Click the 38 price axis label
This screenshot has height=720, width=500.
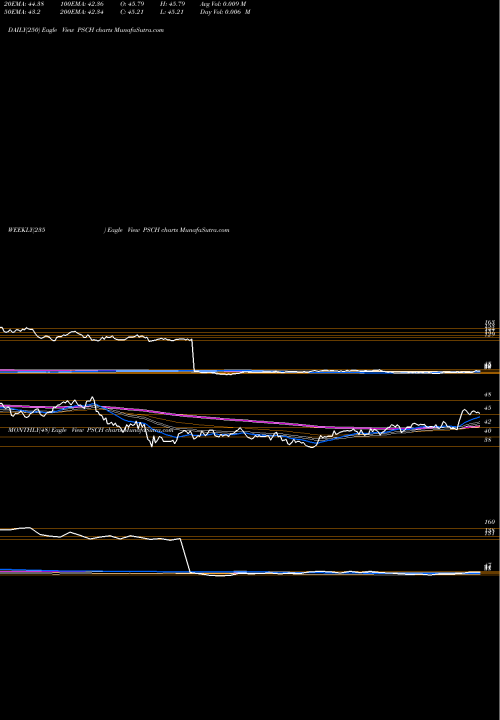(489, 440)
